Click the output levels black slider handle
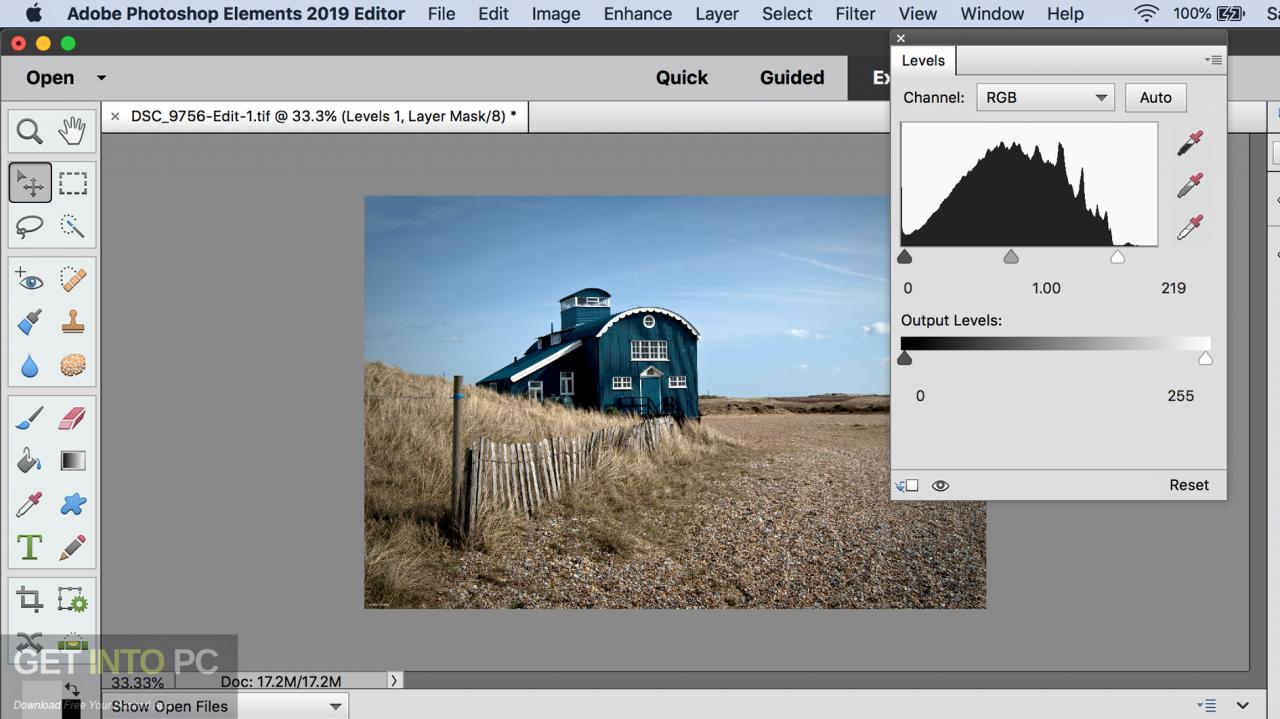Image resolution: width=1280 pixels, height=719 pixels. pyautogui.click(x=905, y=358)
